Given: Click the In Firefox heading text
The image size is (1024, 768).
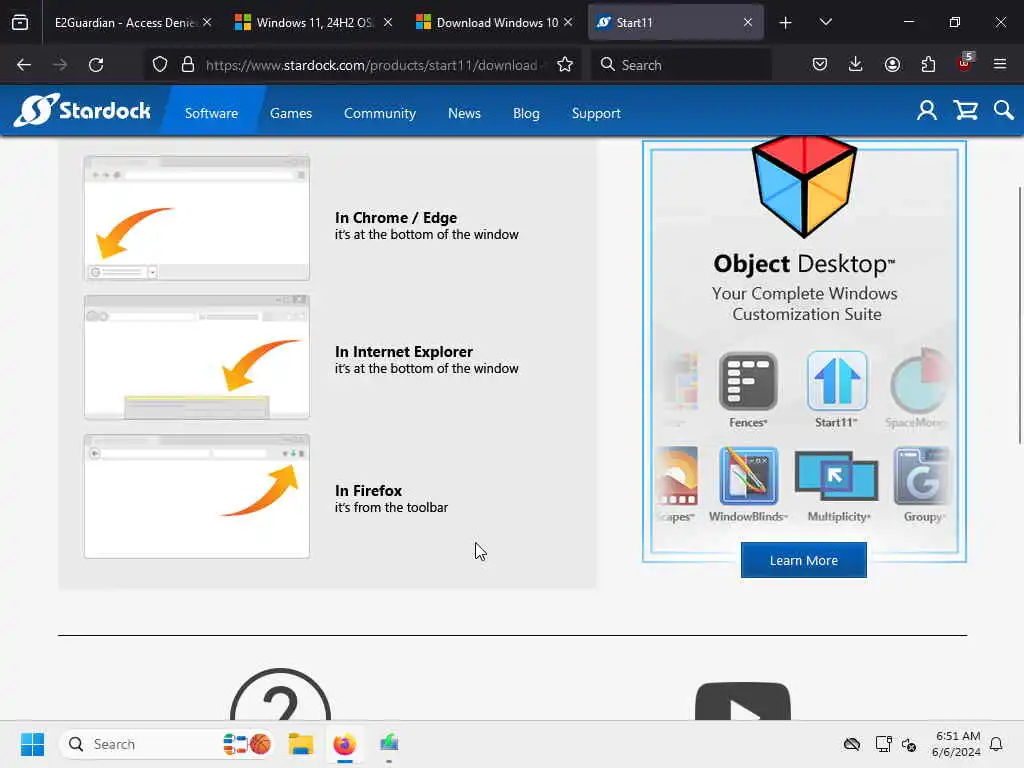Looking at the screenshot, I should 368,490.
